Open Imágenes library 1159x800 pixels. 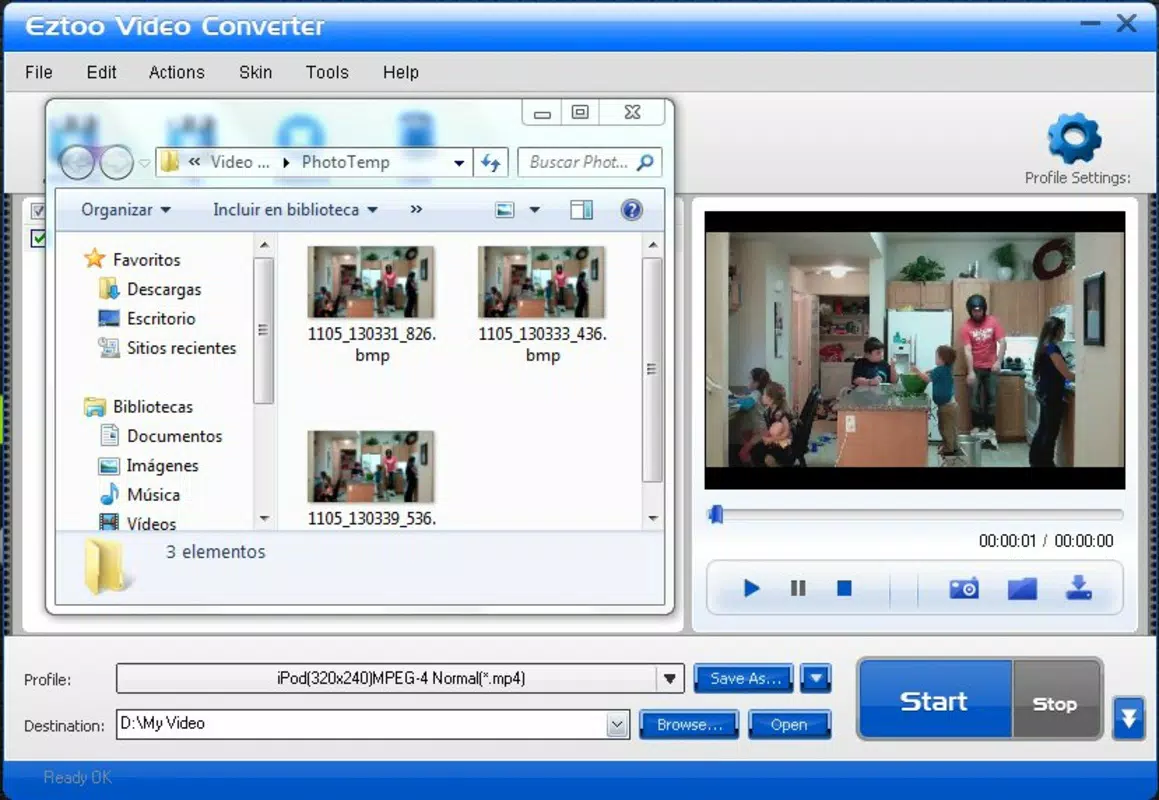[162, 466]
